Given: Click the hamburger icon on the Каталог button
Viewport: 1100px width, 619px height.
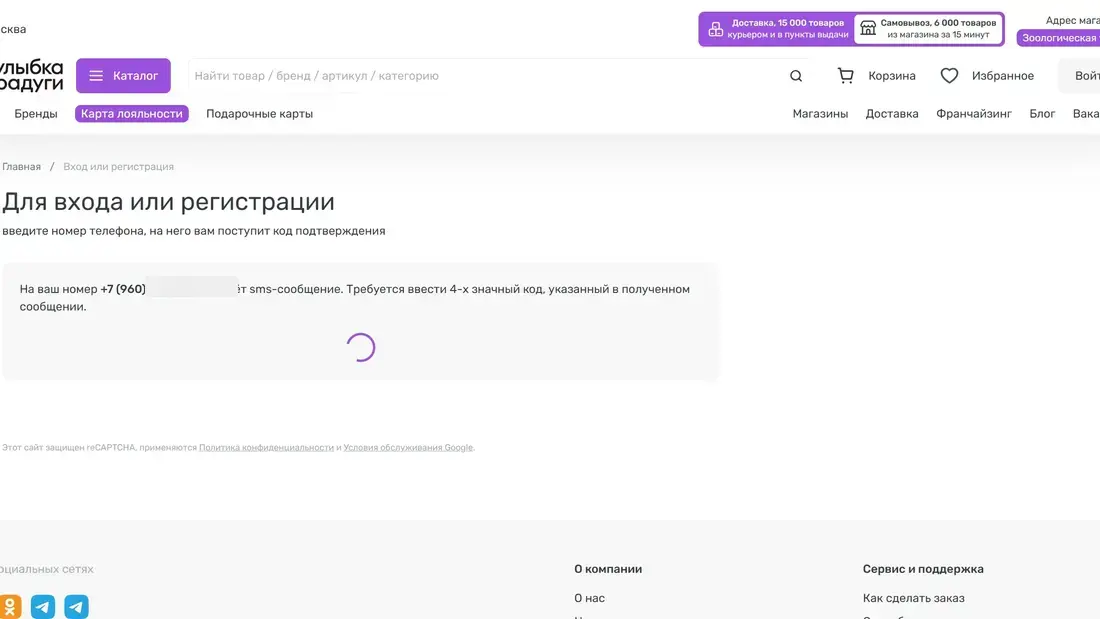Looking at the screenshot, I should click(96, 75).
